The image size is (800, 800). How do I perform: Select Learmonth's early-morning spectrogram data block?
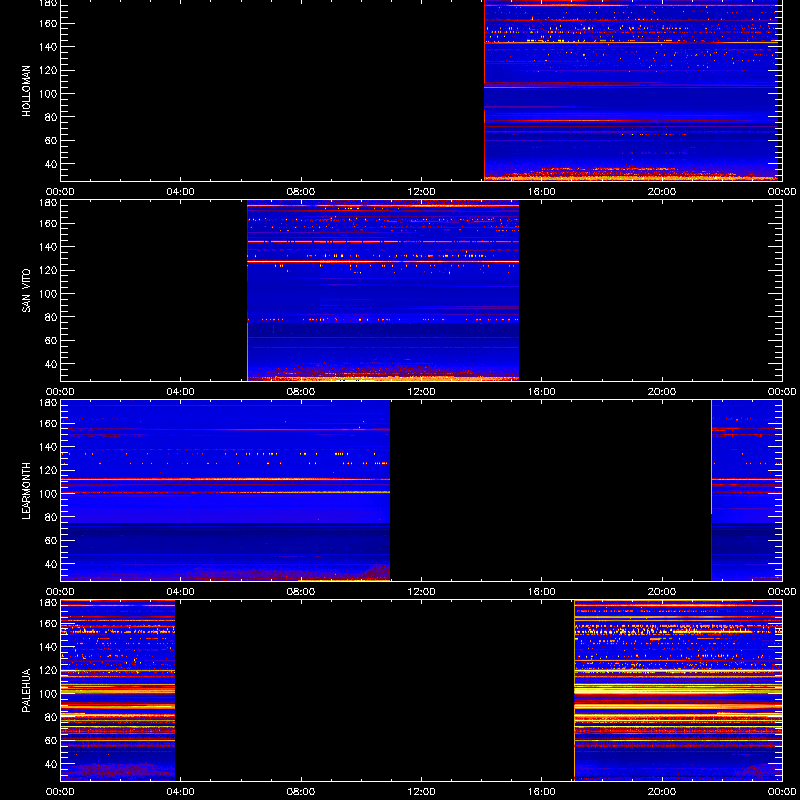(226, 490)
